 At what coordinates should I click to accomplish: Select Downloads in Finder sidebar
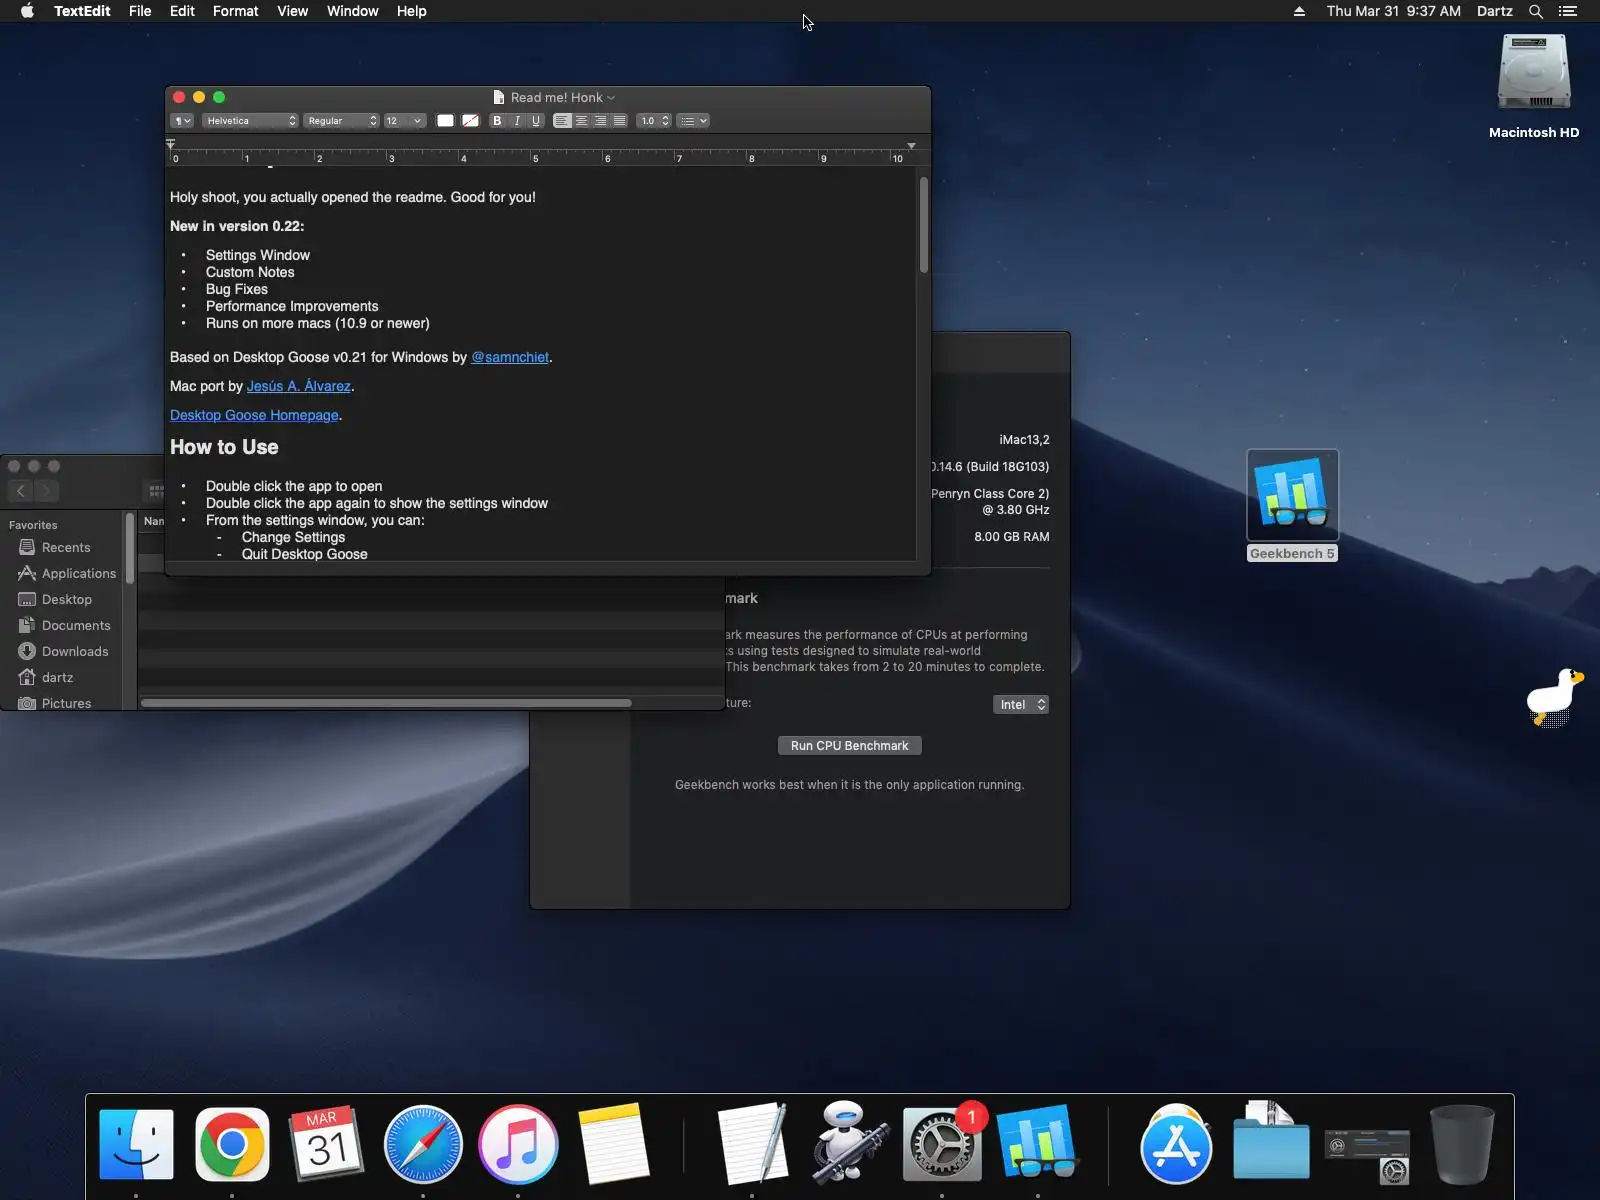pyautogui.click(x=75, y=652)
